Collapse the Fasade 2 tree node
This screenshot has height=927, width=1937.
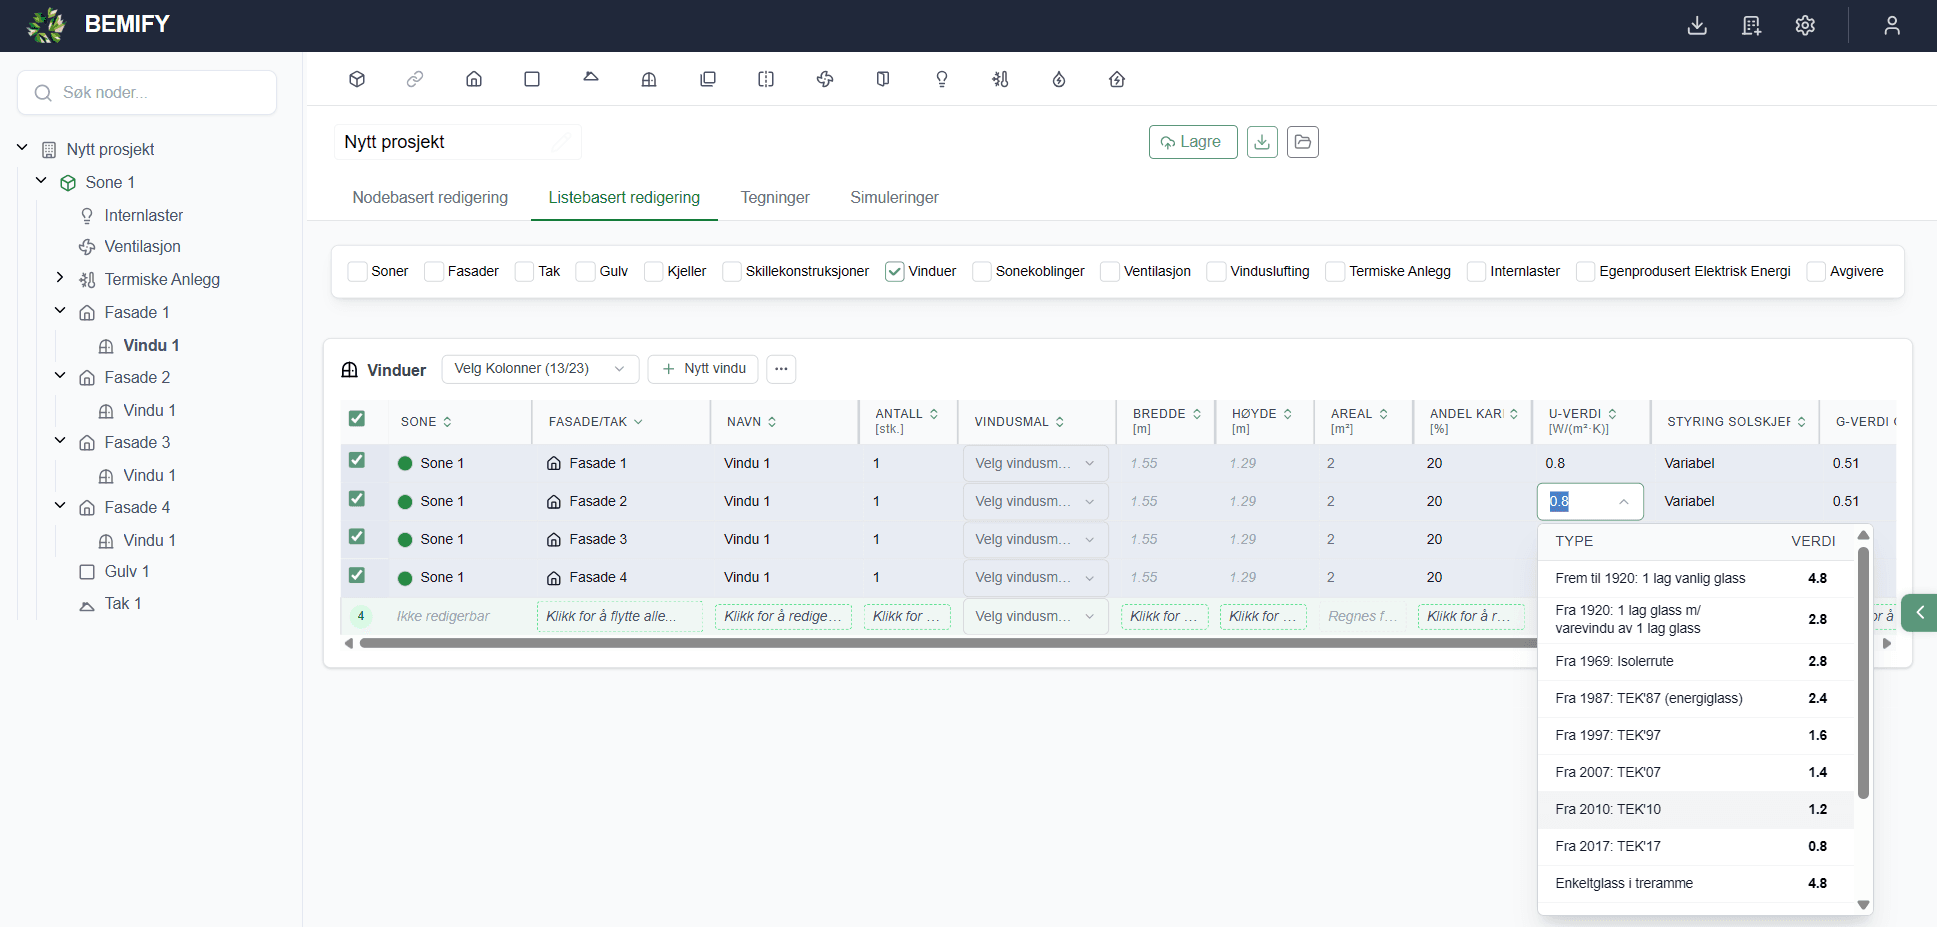[60, 376]
